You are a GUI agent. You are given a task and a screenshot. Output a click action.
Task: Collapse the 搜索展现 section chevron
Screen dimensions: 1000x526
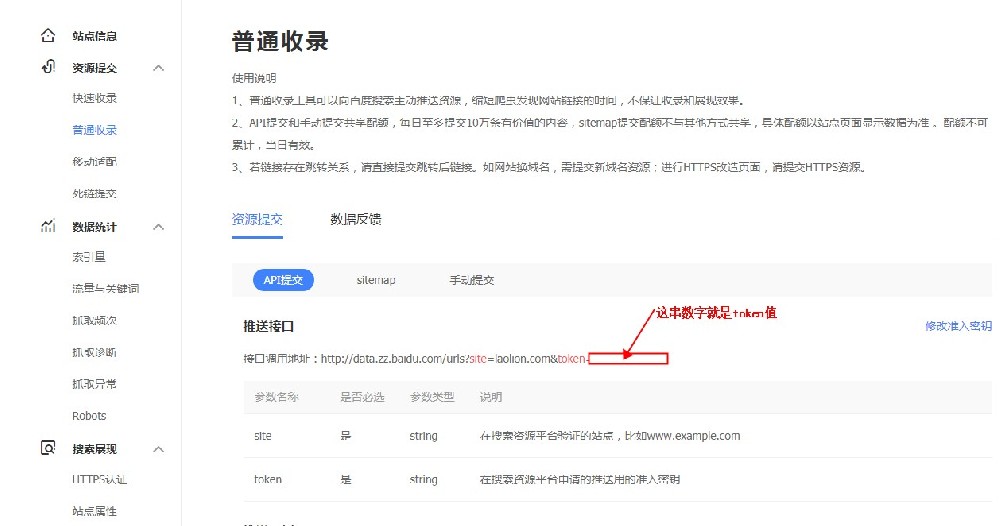click(x=159, y=449)
